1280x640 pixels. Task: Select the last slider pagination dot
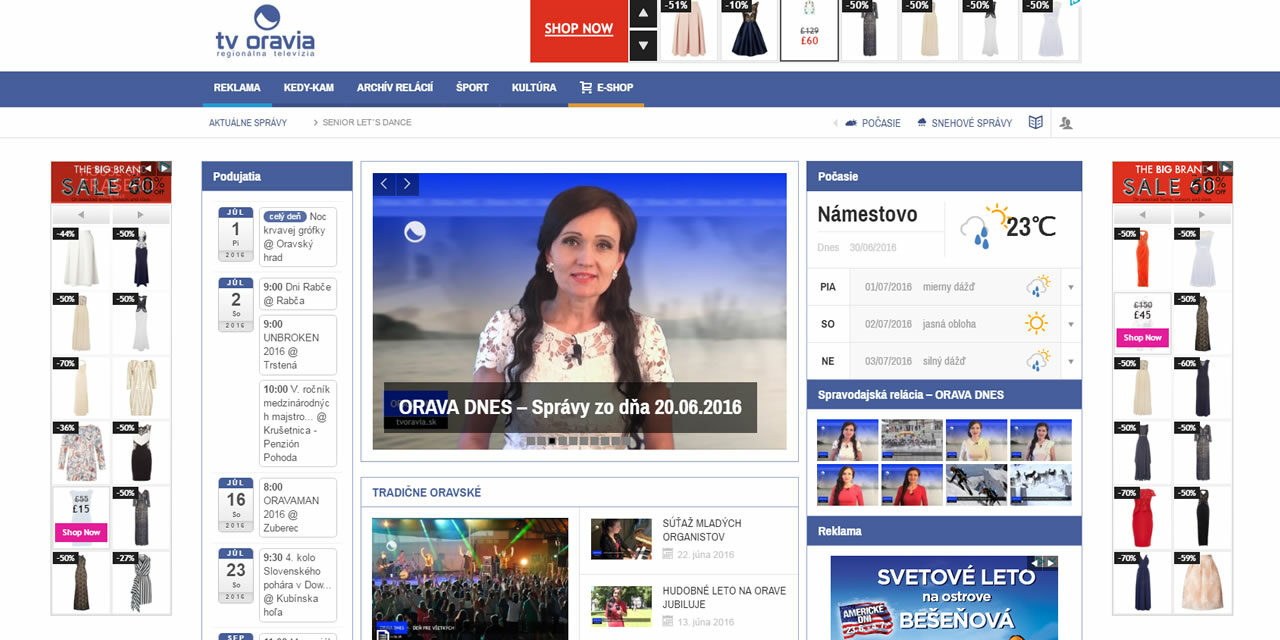click(x=628, y=441)
